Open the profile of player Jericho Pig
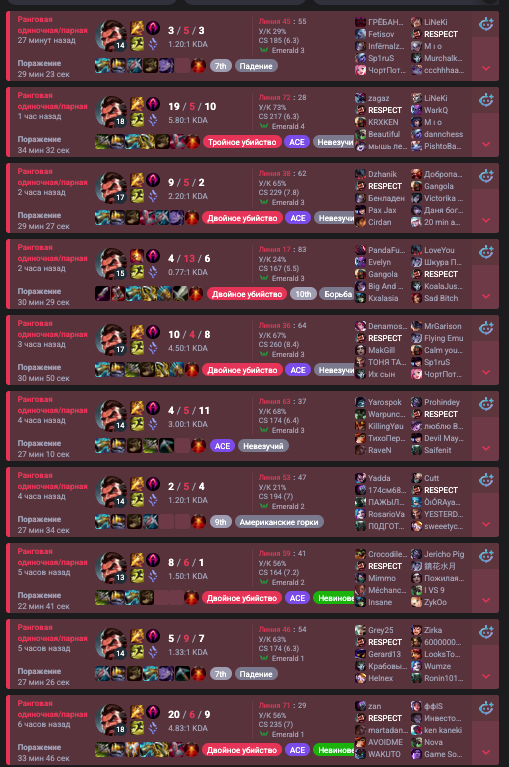Viewport: 509px width, 767px height. tap(444, 554)
